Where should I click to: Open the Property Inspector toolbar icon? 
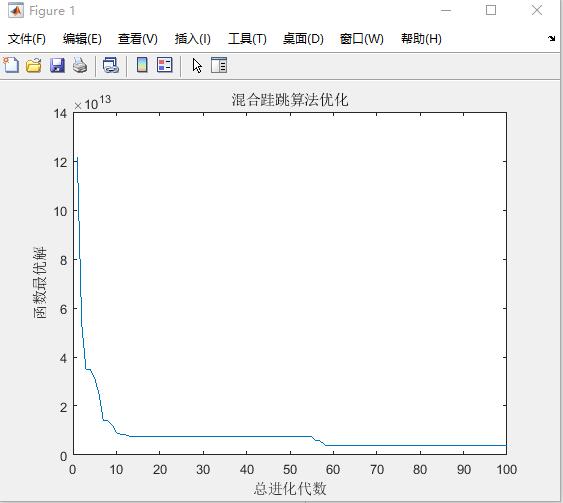point(219,65)
